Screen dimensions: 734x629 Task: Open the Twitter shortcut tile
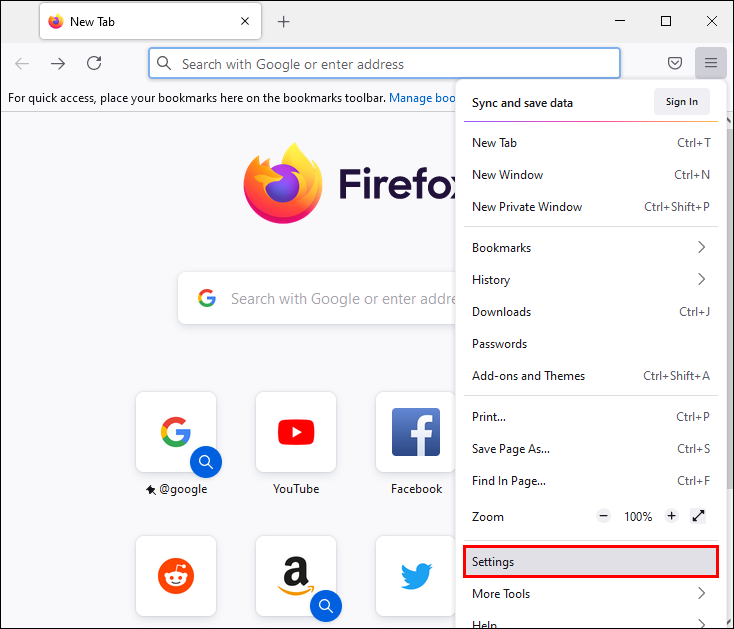point(416,576)
